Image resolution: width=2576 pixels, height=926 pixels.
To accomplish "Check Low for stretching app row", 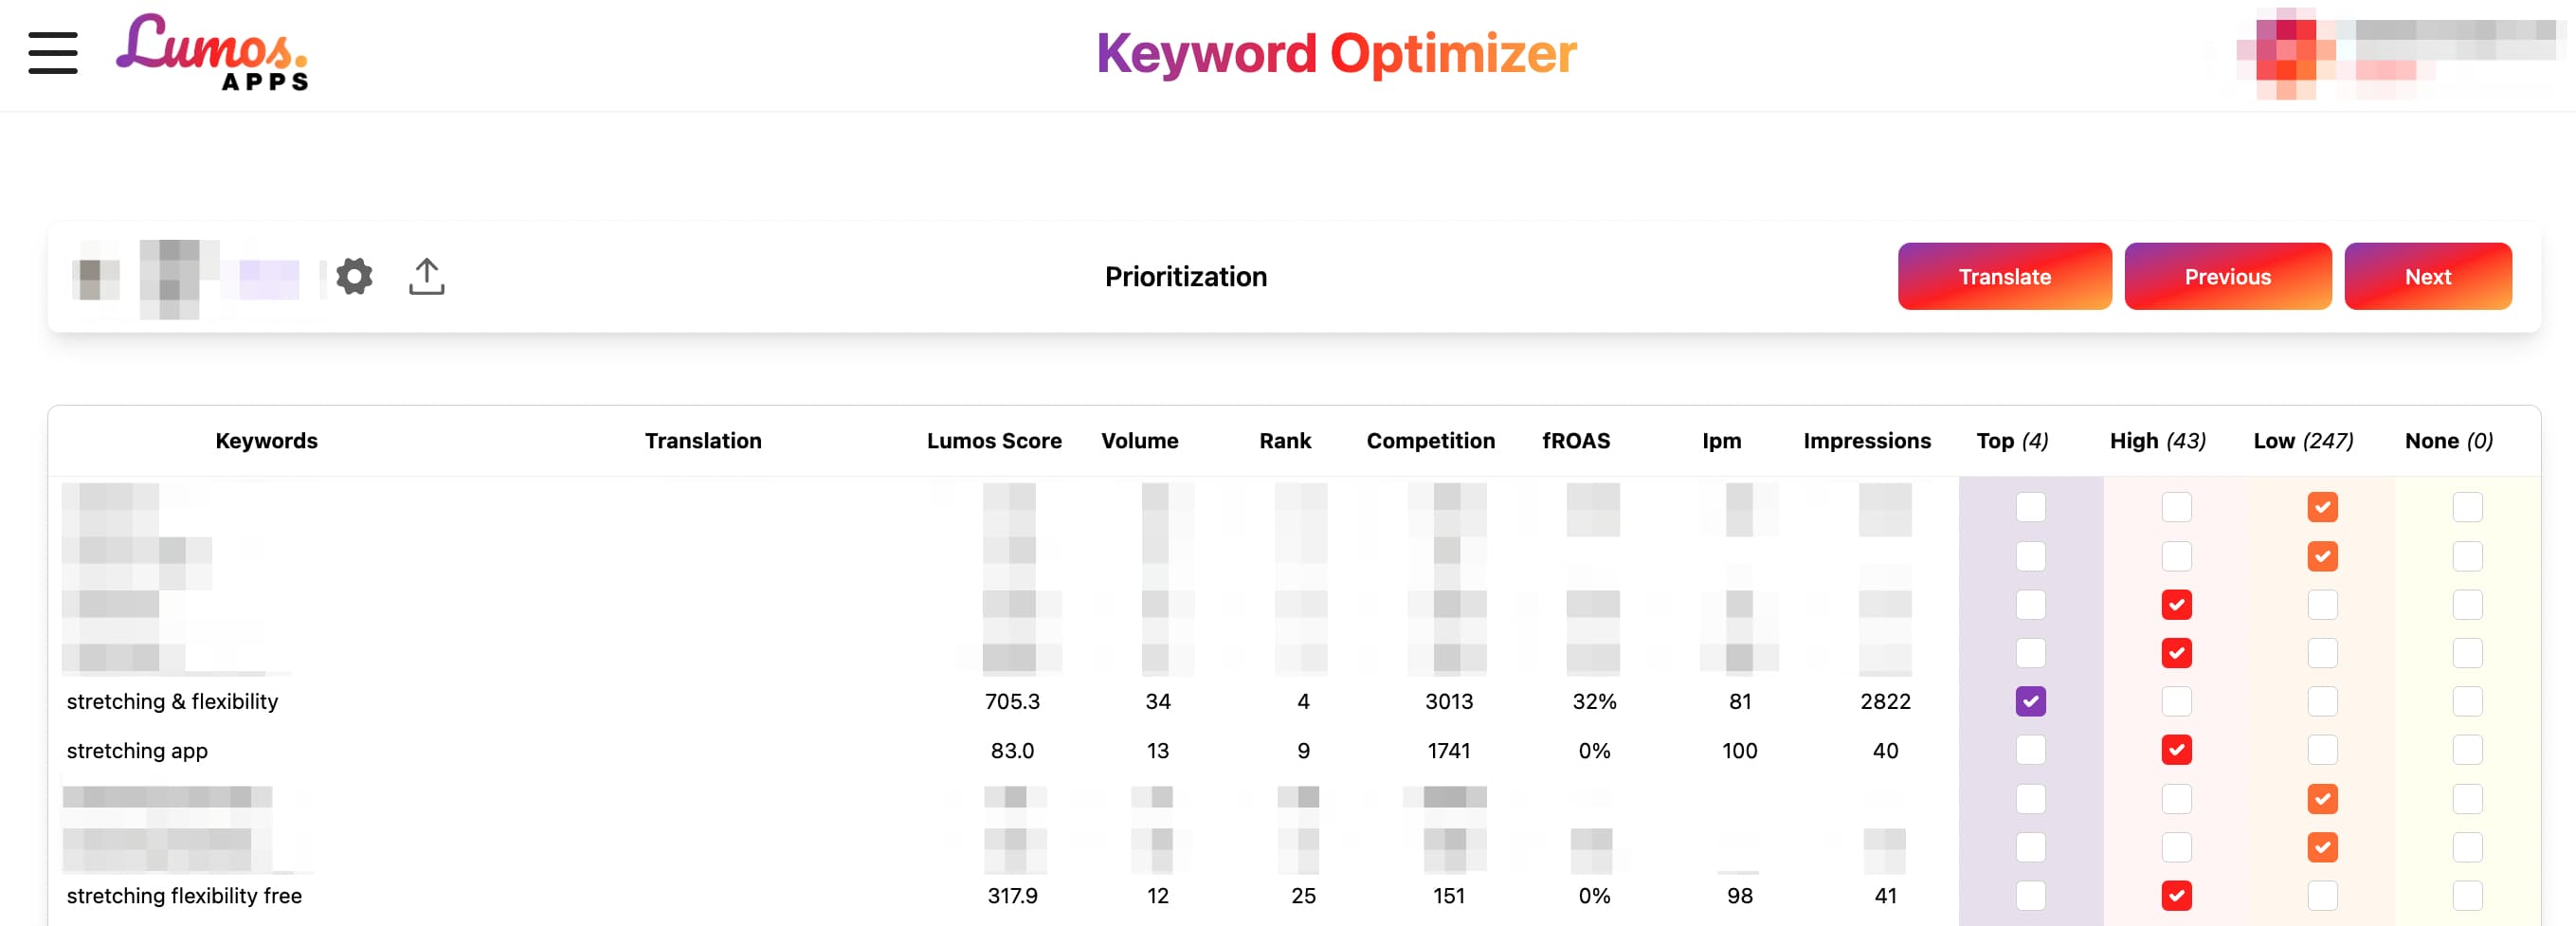I will 2322,750.
